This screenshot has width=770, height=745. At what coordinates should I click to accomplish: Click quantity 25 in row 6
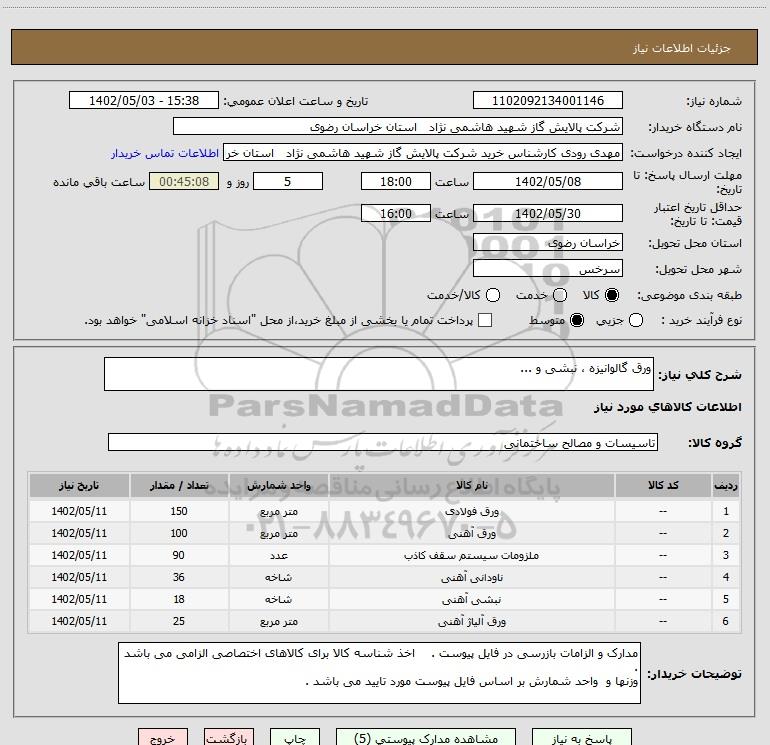click(x=179, y=622)
